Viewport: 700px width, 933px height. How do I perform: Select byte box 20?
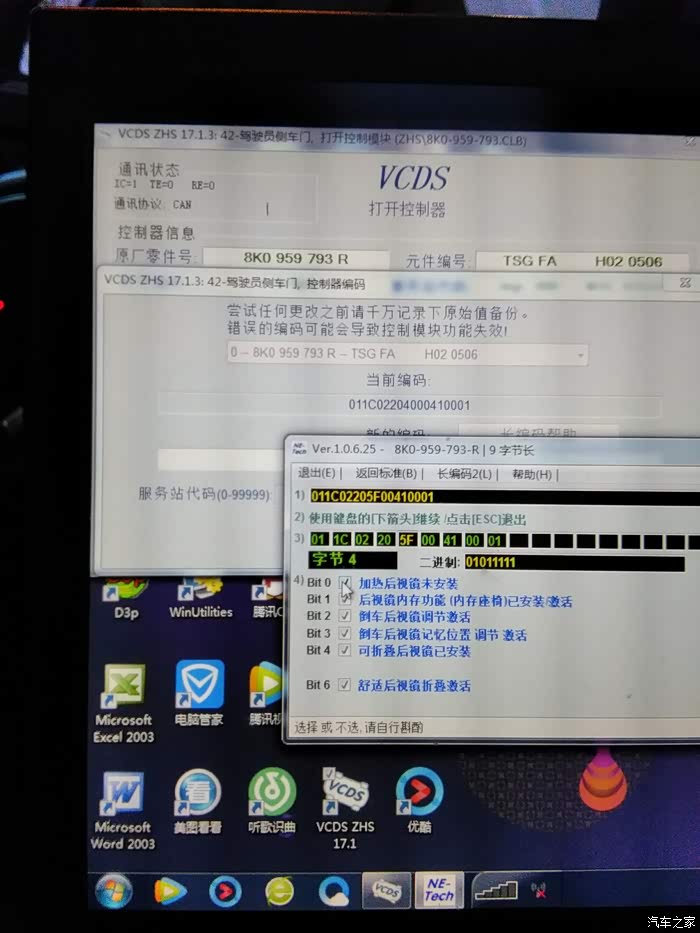coord(385,540)
